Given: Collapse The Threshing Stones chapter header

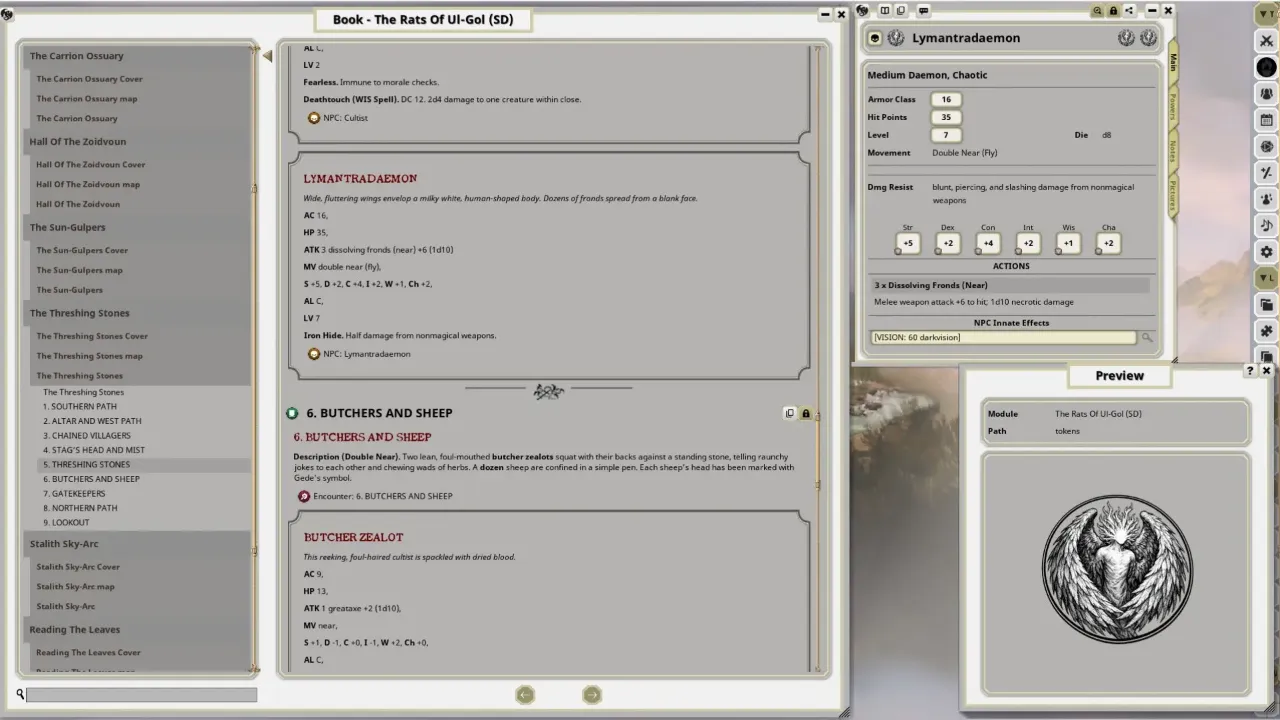Looking at the screenshot, I should [x=137, y=313].
